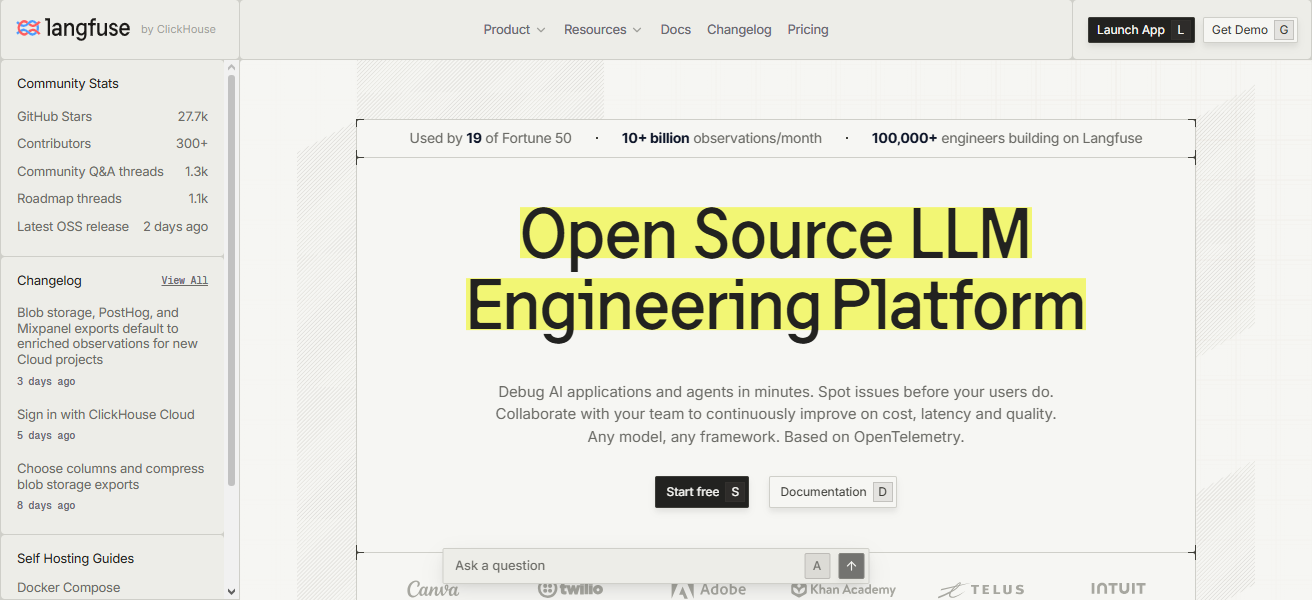
Task: Open View All changelog link
Action: coord(185,281)
